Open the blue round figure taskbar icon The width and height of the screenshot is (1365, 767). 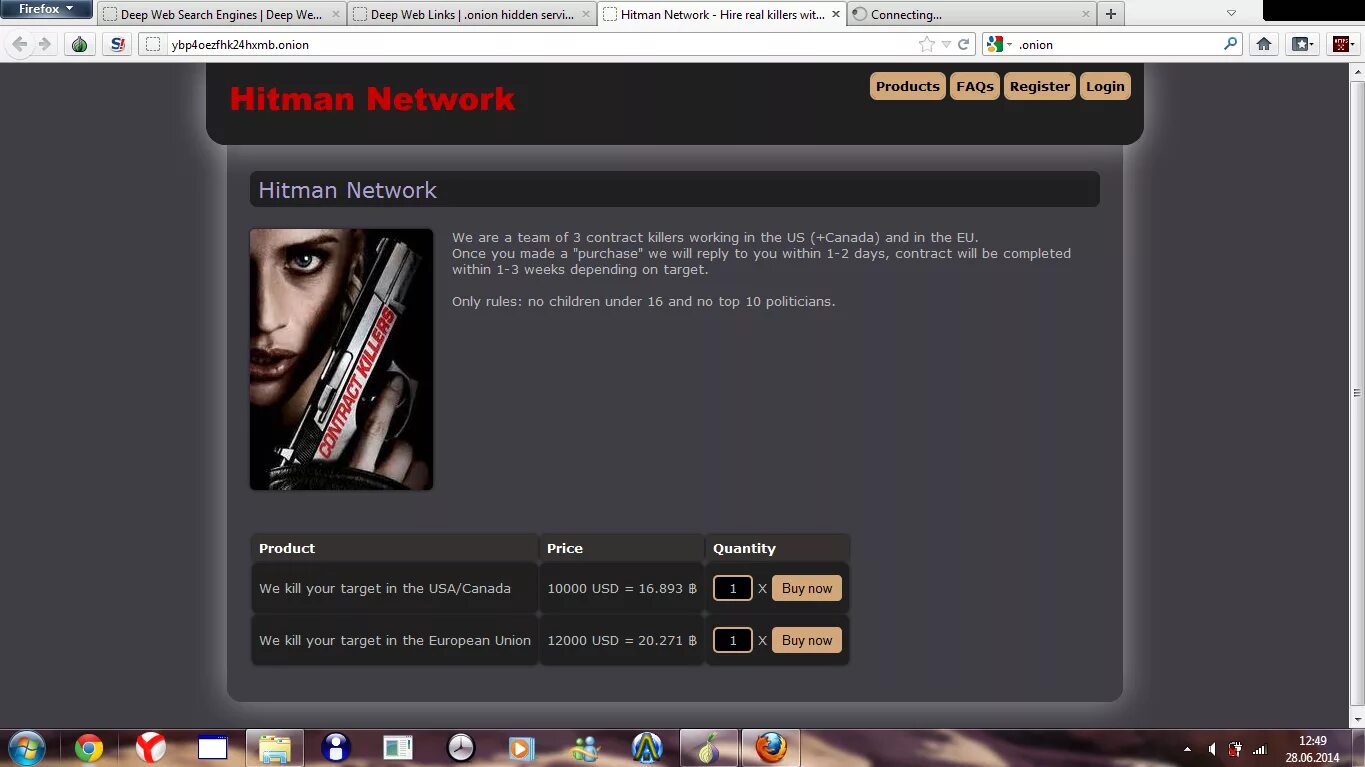click(336, 748)
